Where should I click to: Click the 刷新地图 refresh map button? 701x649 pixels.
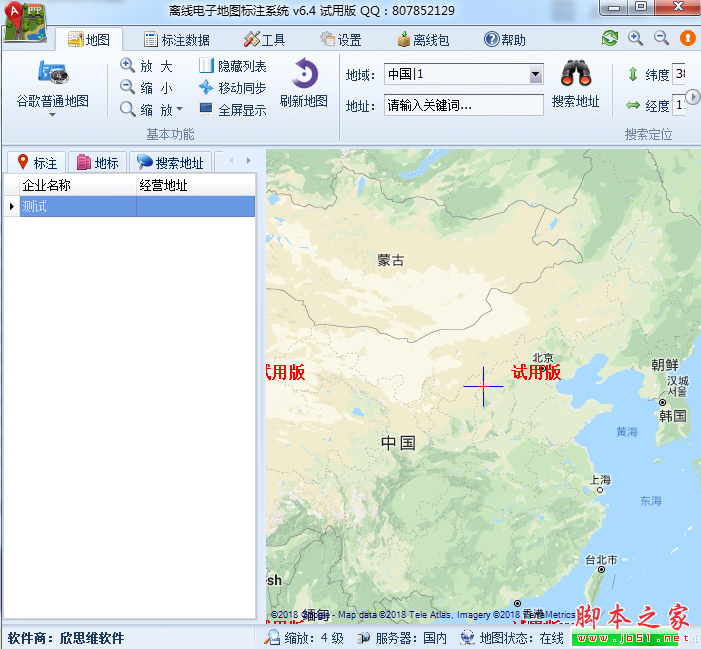(x=304, y=83)
